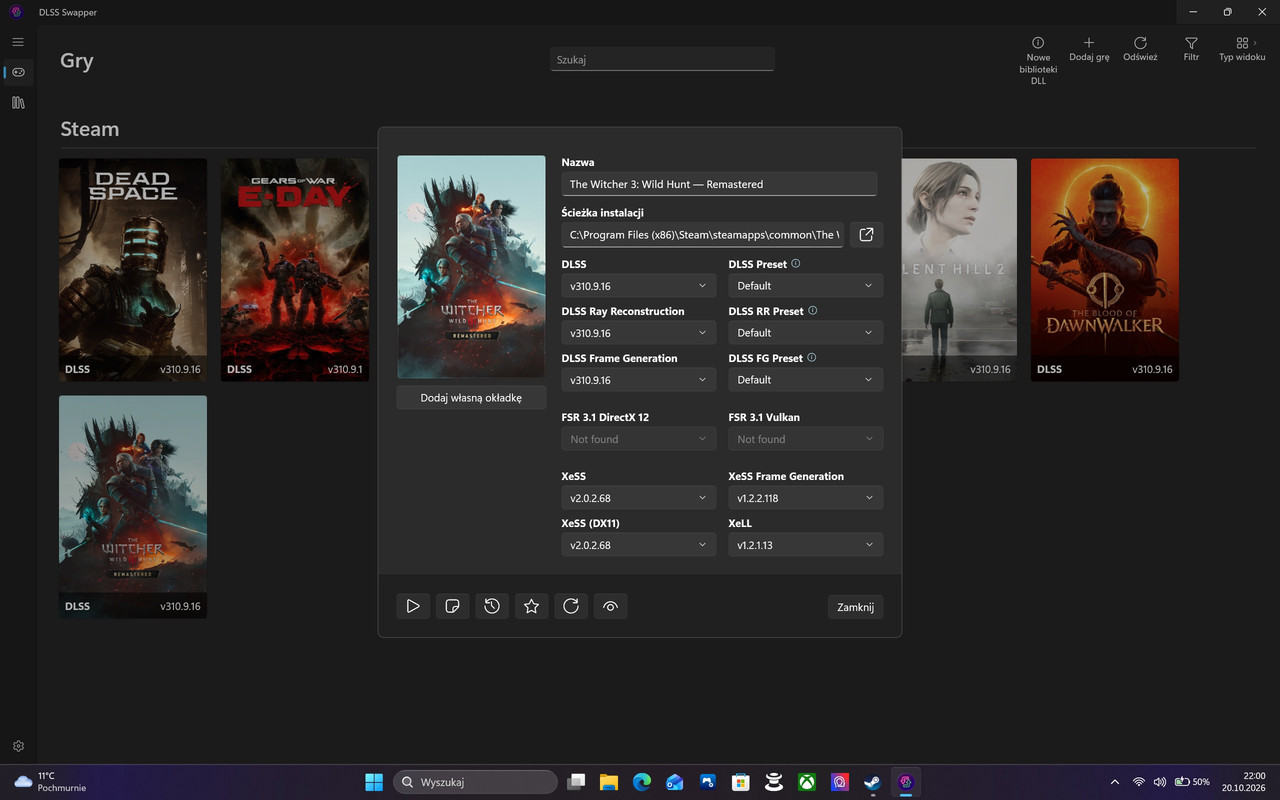Open the Windows Start menu

point(373,782)
